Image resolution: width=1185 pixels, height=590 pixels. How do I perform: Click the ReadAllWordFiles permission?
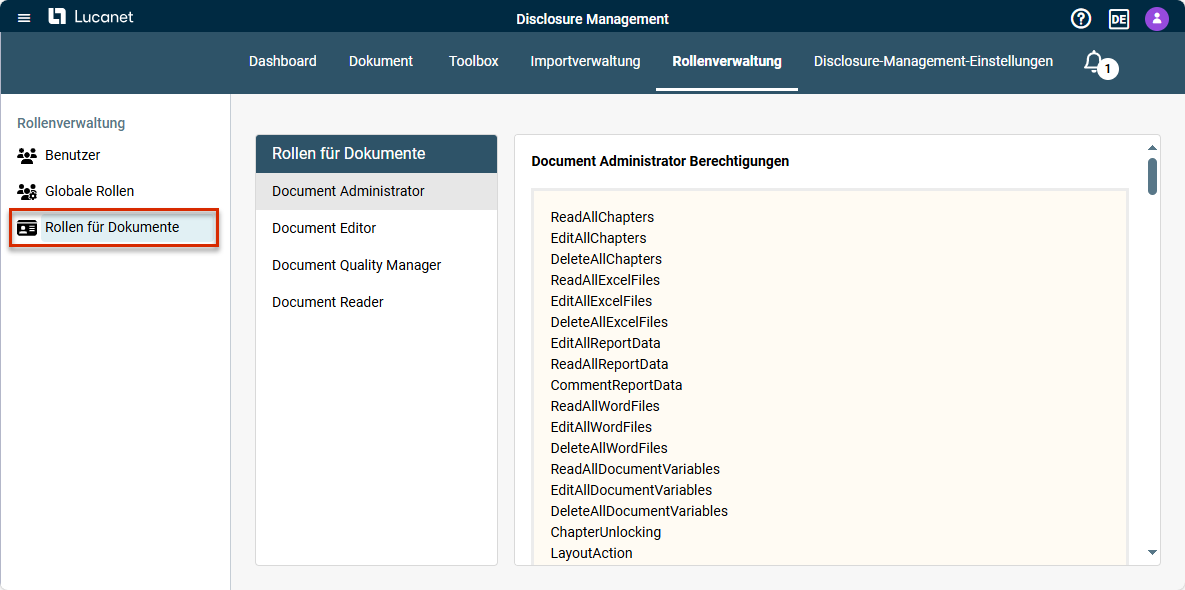[x=605, y=406]
